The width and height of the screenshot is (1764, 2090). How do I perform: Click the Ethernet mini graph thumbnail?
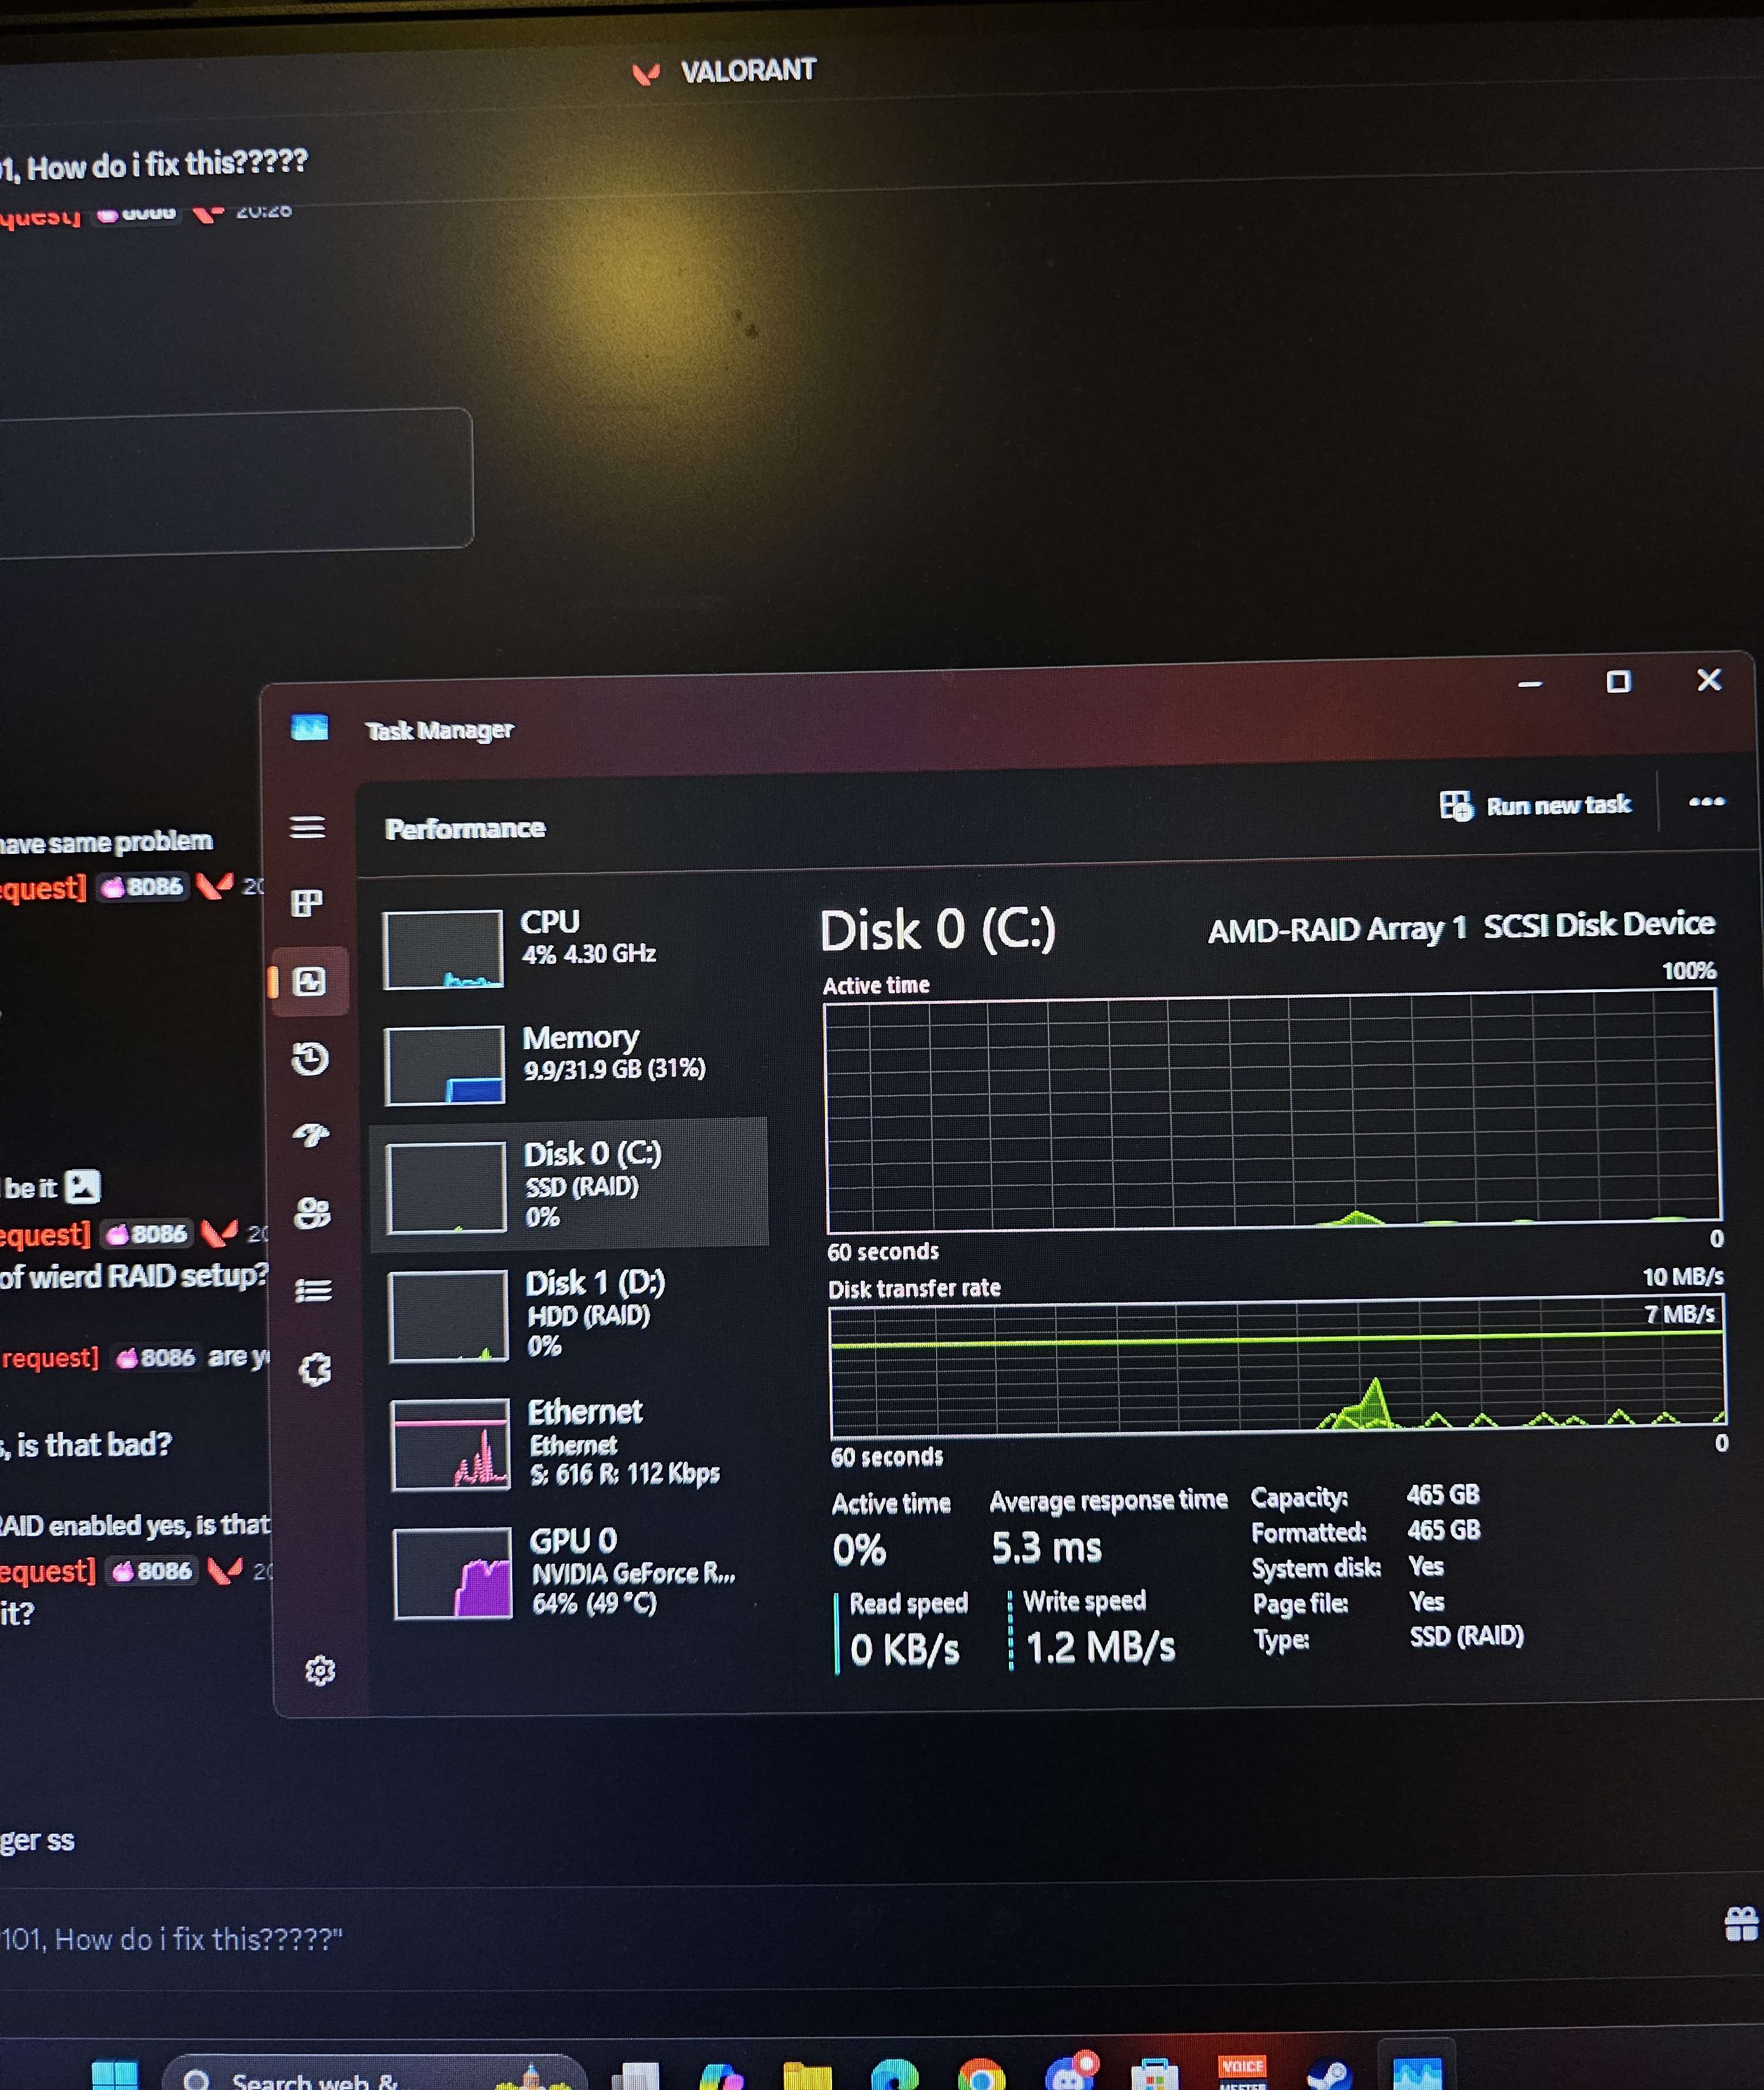[x=451, y=1444]
